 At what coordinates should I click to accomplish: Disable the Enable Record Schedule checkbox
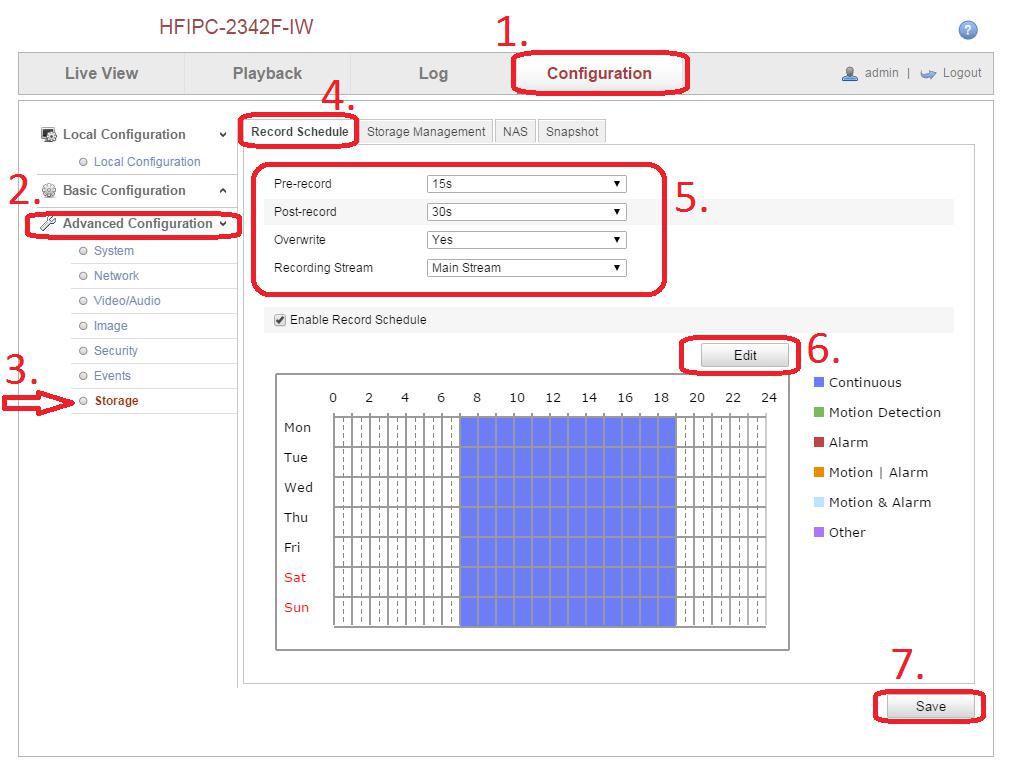280,320
